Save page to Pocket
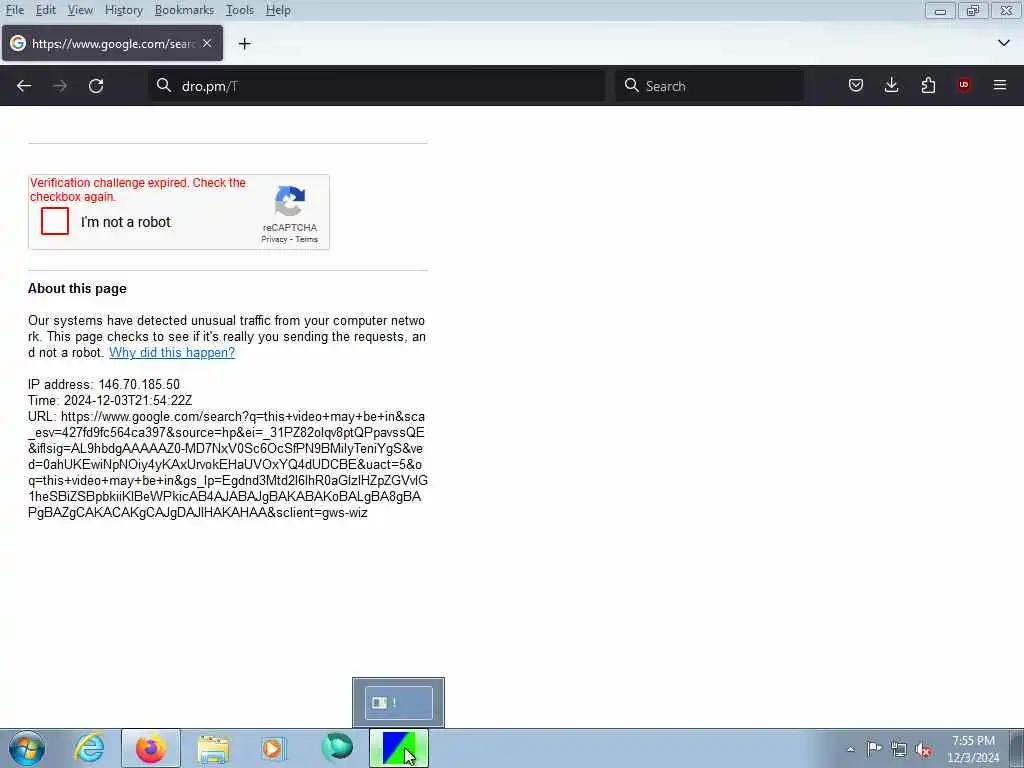 tap(856, 86)
